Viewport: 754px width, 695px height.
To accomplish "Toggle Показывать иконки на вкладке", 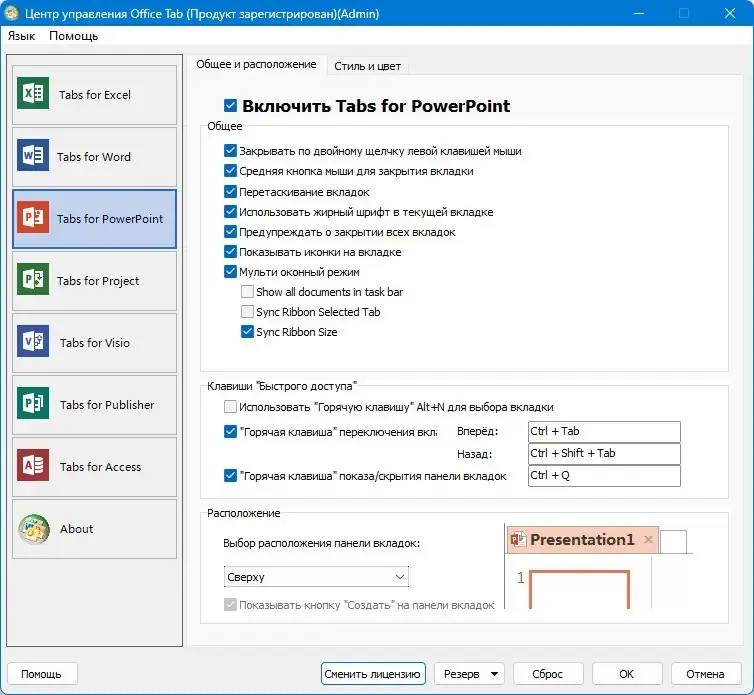I will click(230, 252).
